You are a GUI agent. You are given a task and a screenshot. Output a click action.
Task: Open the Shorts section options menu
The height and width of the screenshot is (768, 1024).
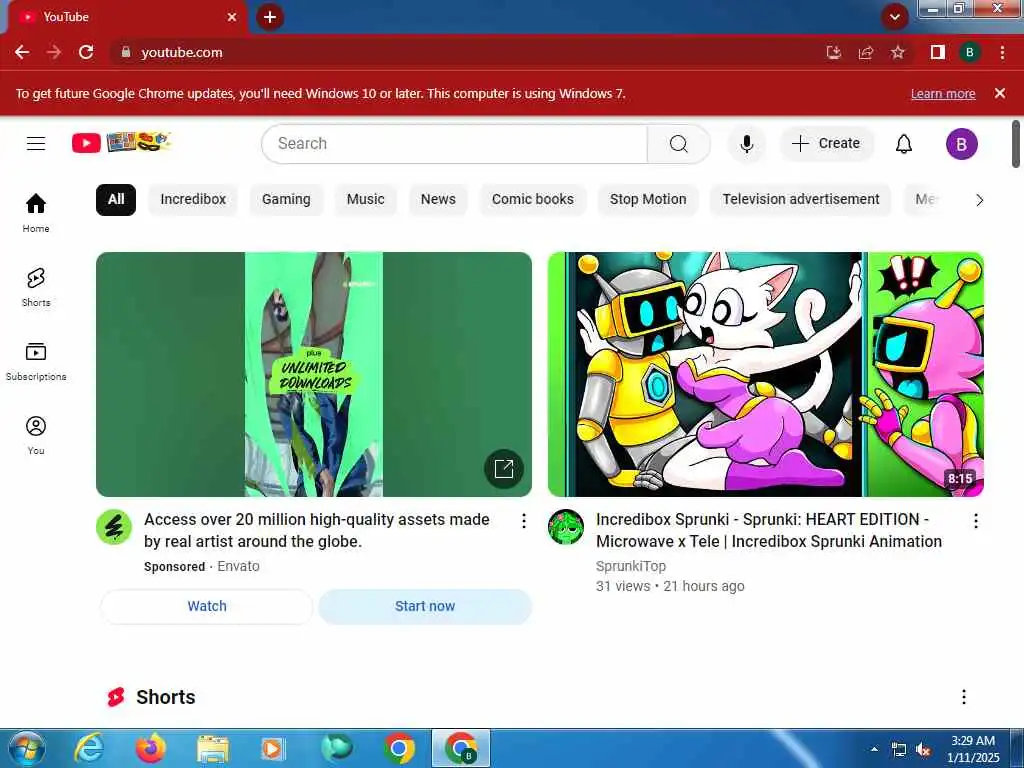pyautogui.click(x=963, y=697)
